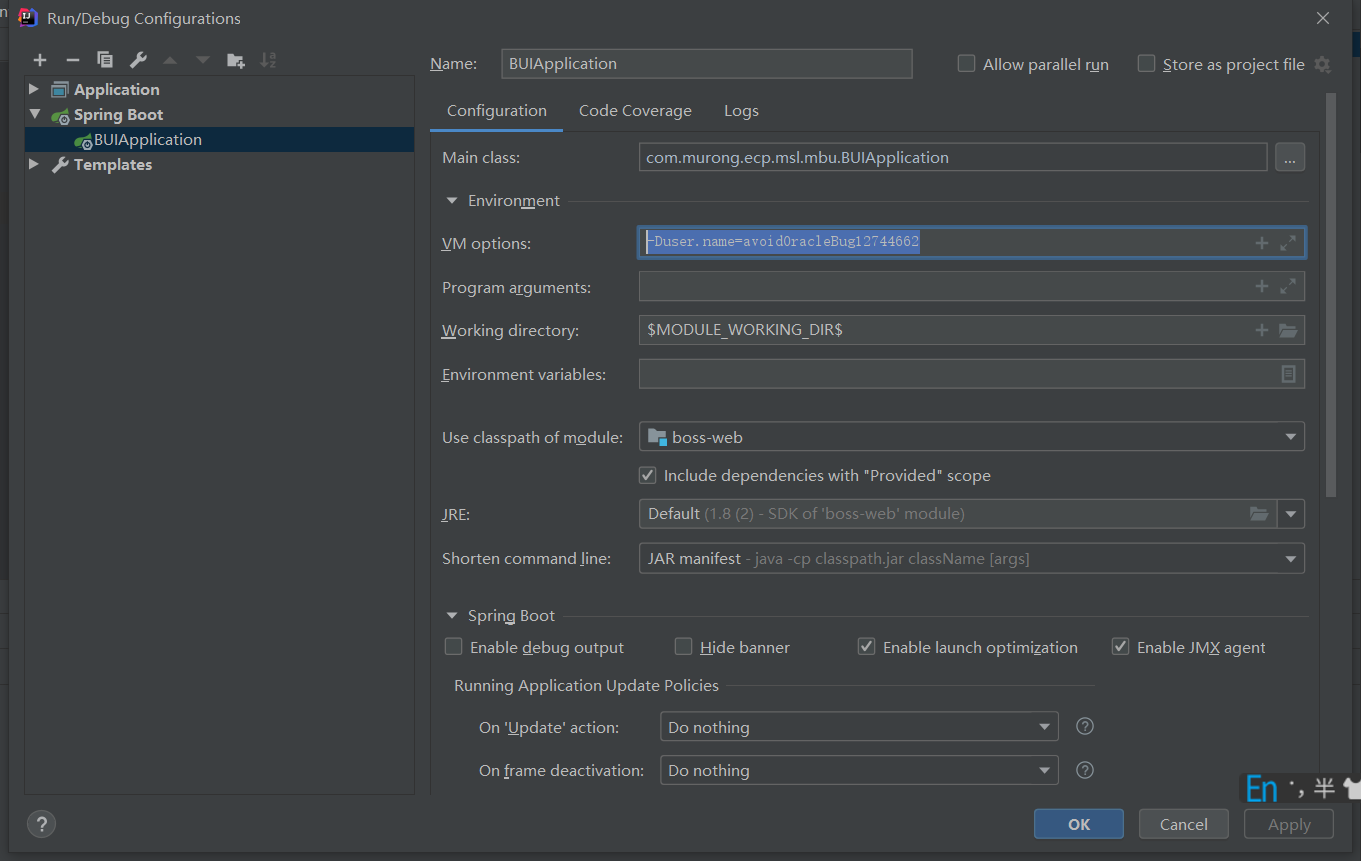
Task: Click into the Name field
Action: 707,64
